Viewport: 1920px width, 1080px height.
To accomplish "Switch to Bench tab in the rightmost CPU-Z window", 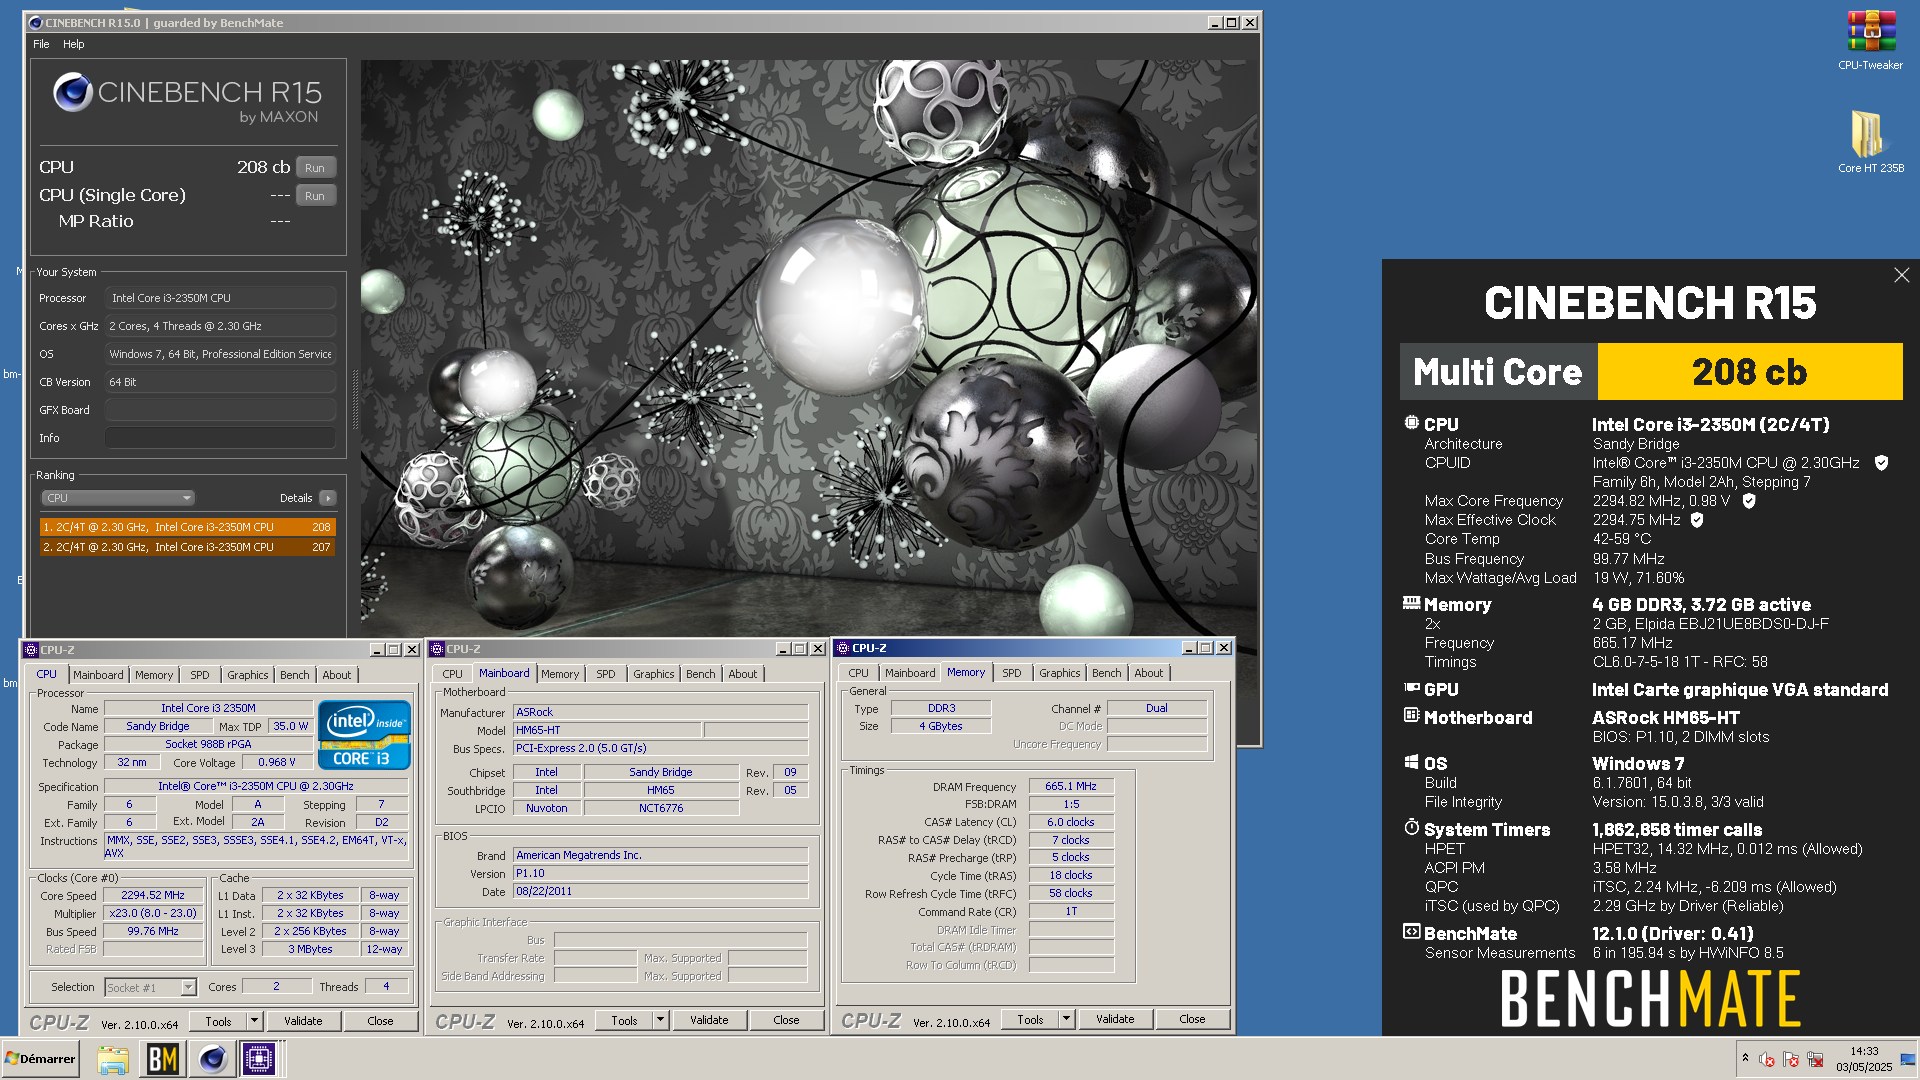I will 1107,673.
